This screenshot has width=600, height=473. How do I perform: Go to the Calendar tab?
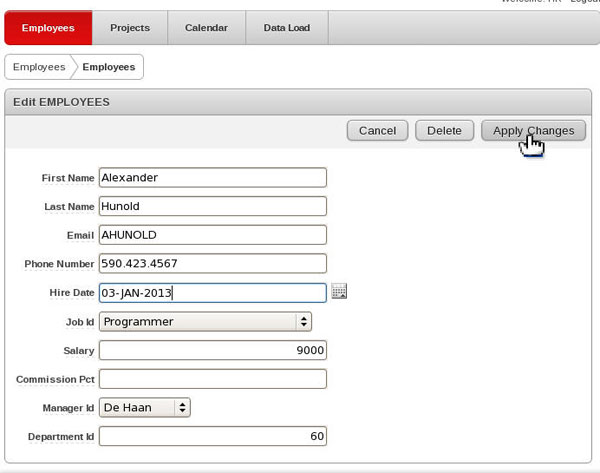[206, 28]
